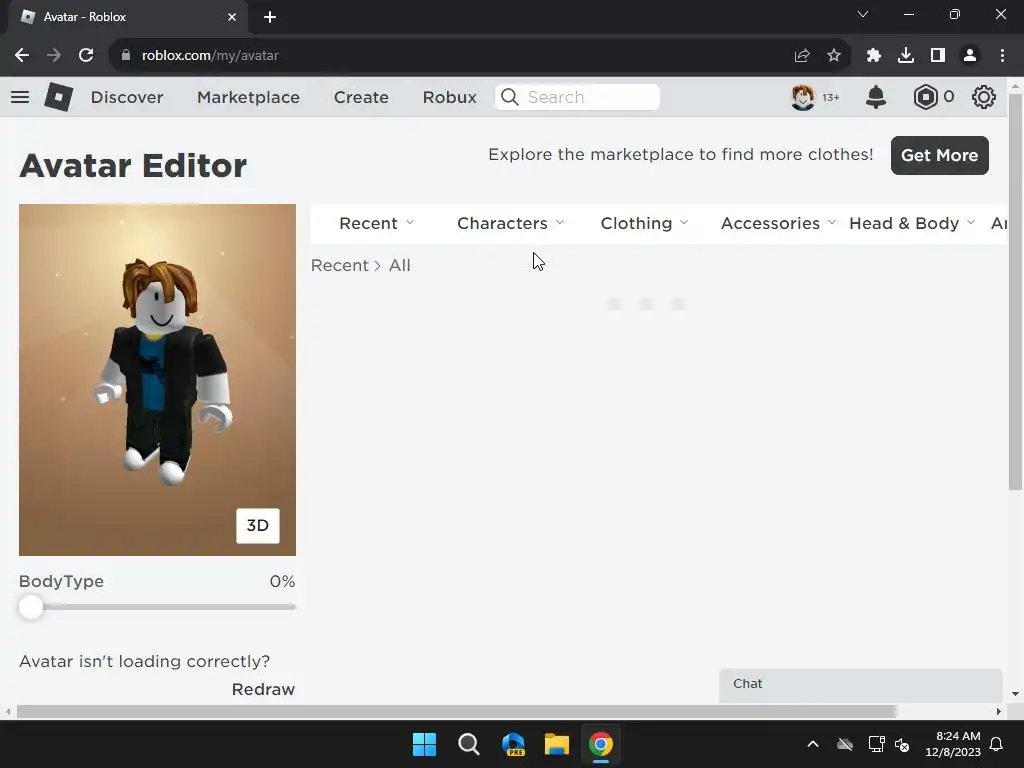Click the BodyType slider handle

(31, 607)
